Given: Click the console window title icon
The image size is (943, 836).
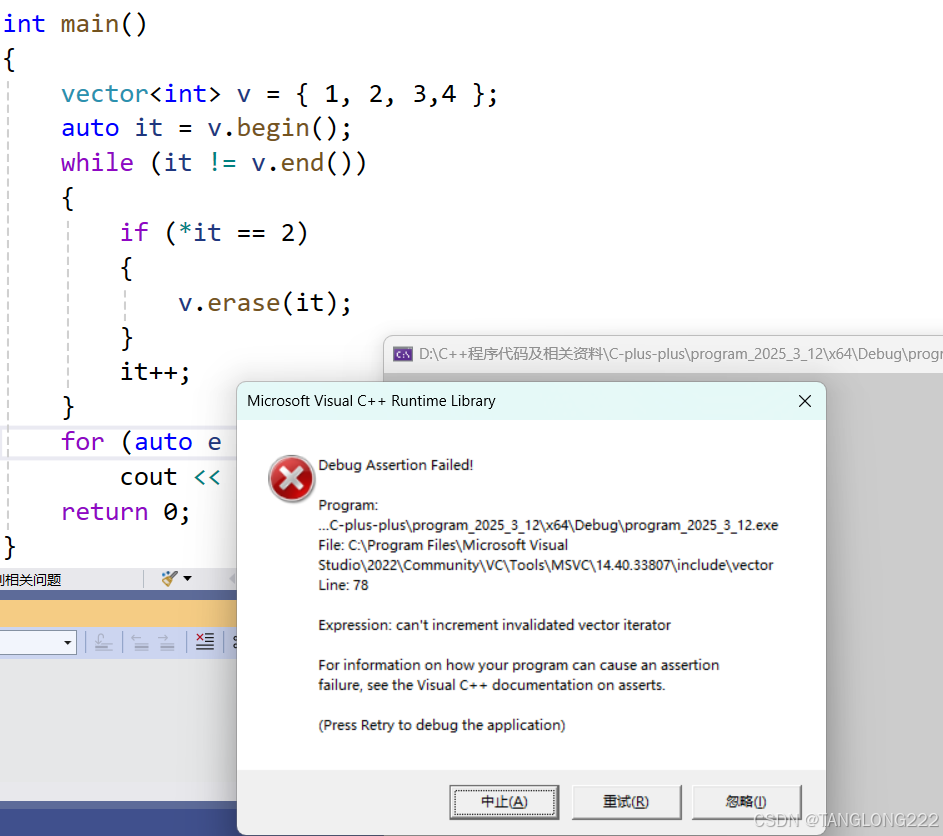Looking at the screenshot, I should click(402, 354).
